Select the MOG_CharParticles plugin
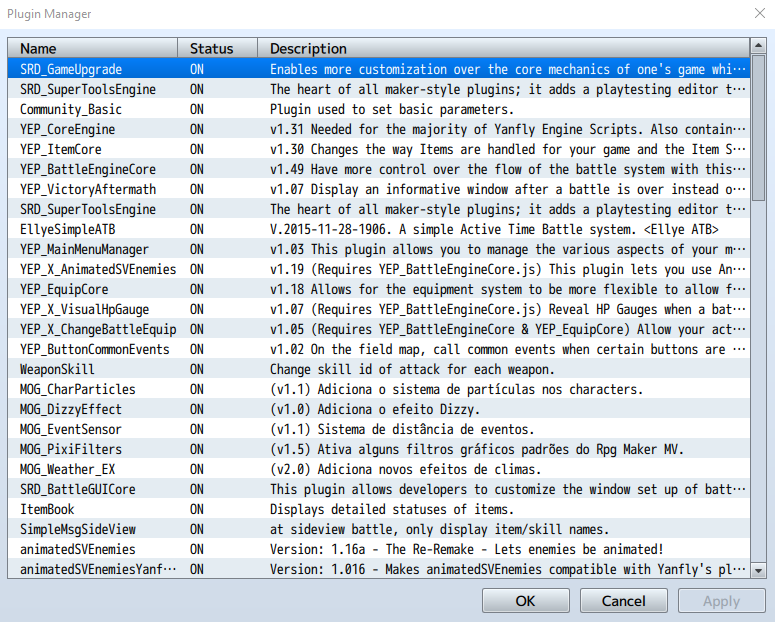 379,389
